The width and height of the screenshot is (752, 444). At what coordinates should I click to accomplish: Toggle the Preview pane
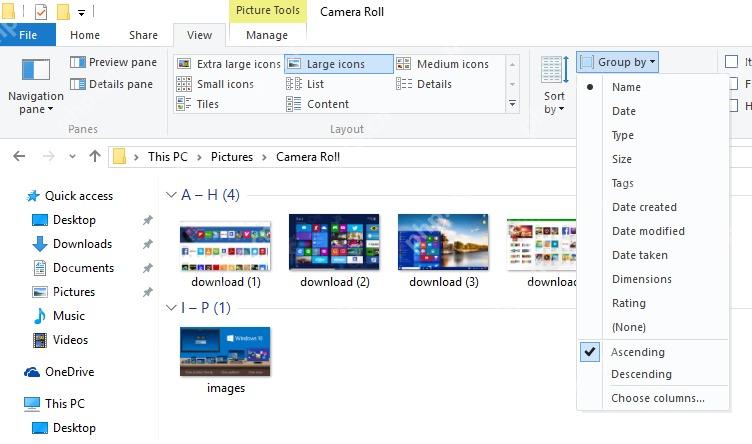(x=114, y=62)
